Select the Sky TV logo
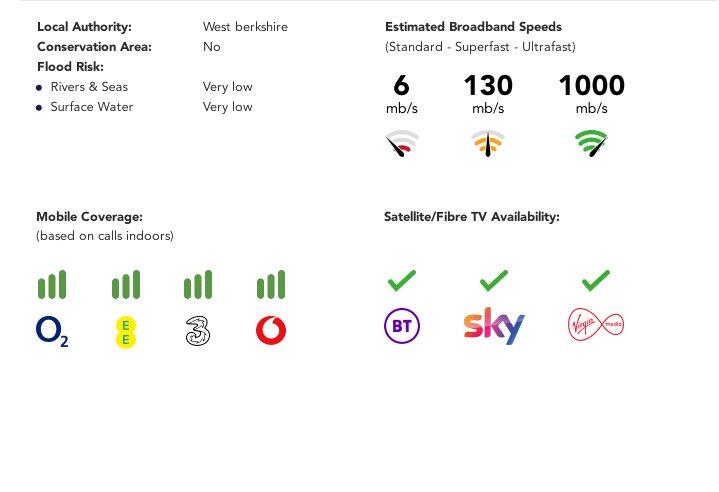The height and width of the screenshot is (492, 719). coord(494,326)
